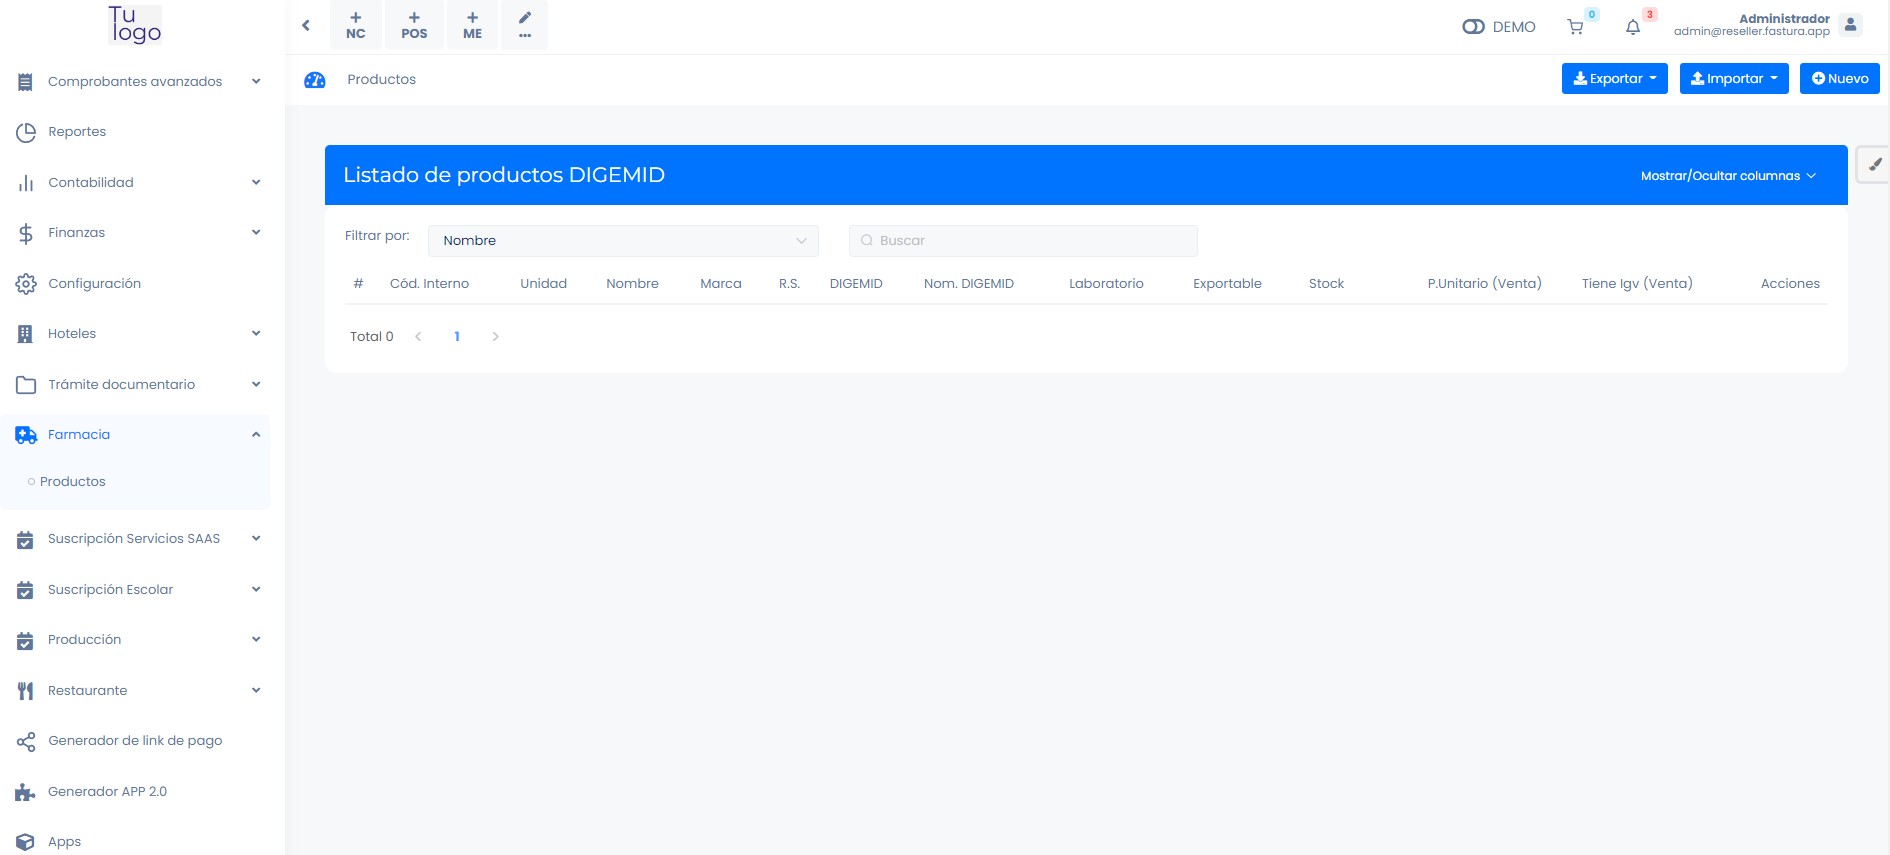Viewport: 1890px width, 855px height.
Task: Open the paintbrush theme customizer
Action: [x=1874, y=165]
